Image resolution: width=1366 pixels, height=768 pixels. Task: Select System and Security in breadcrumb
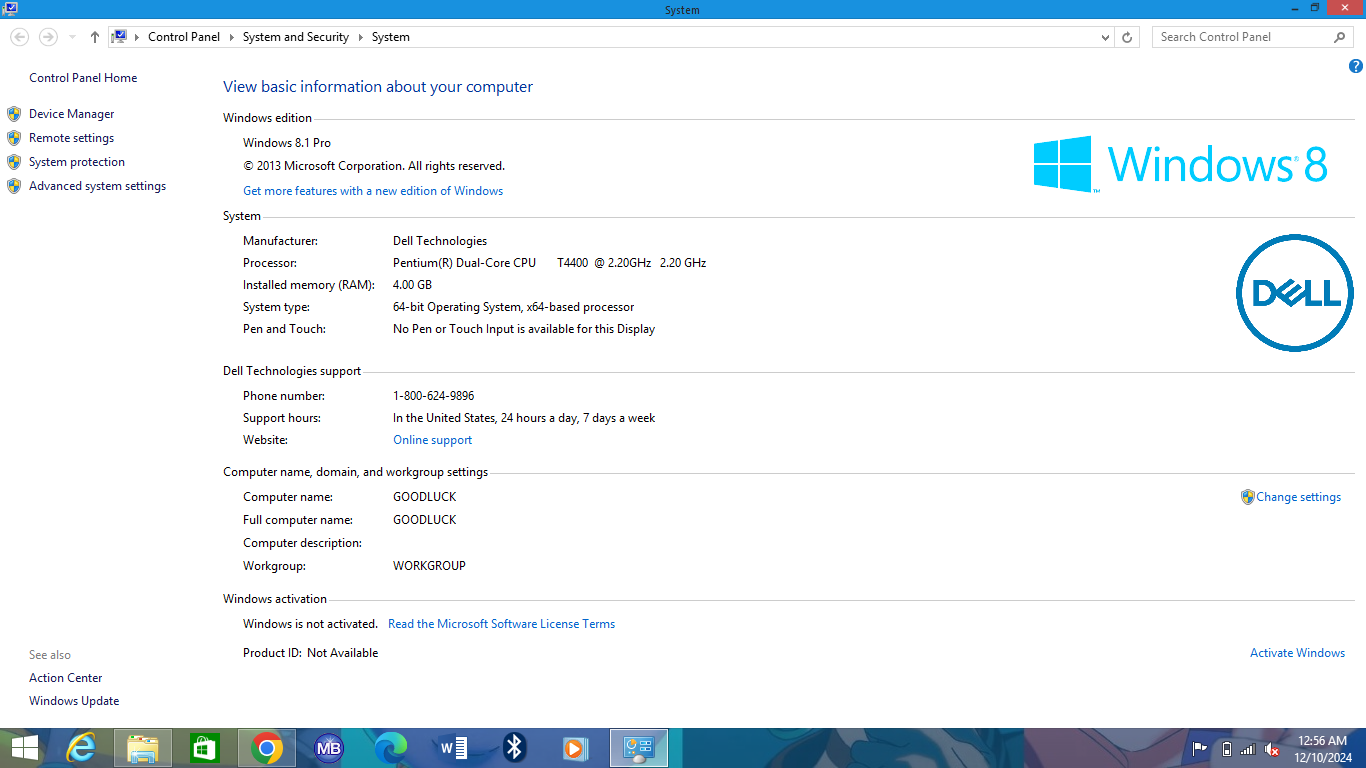pos(296,37)
